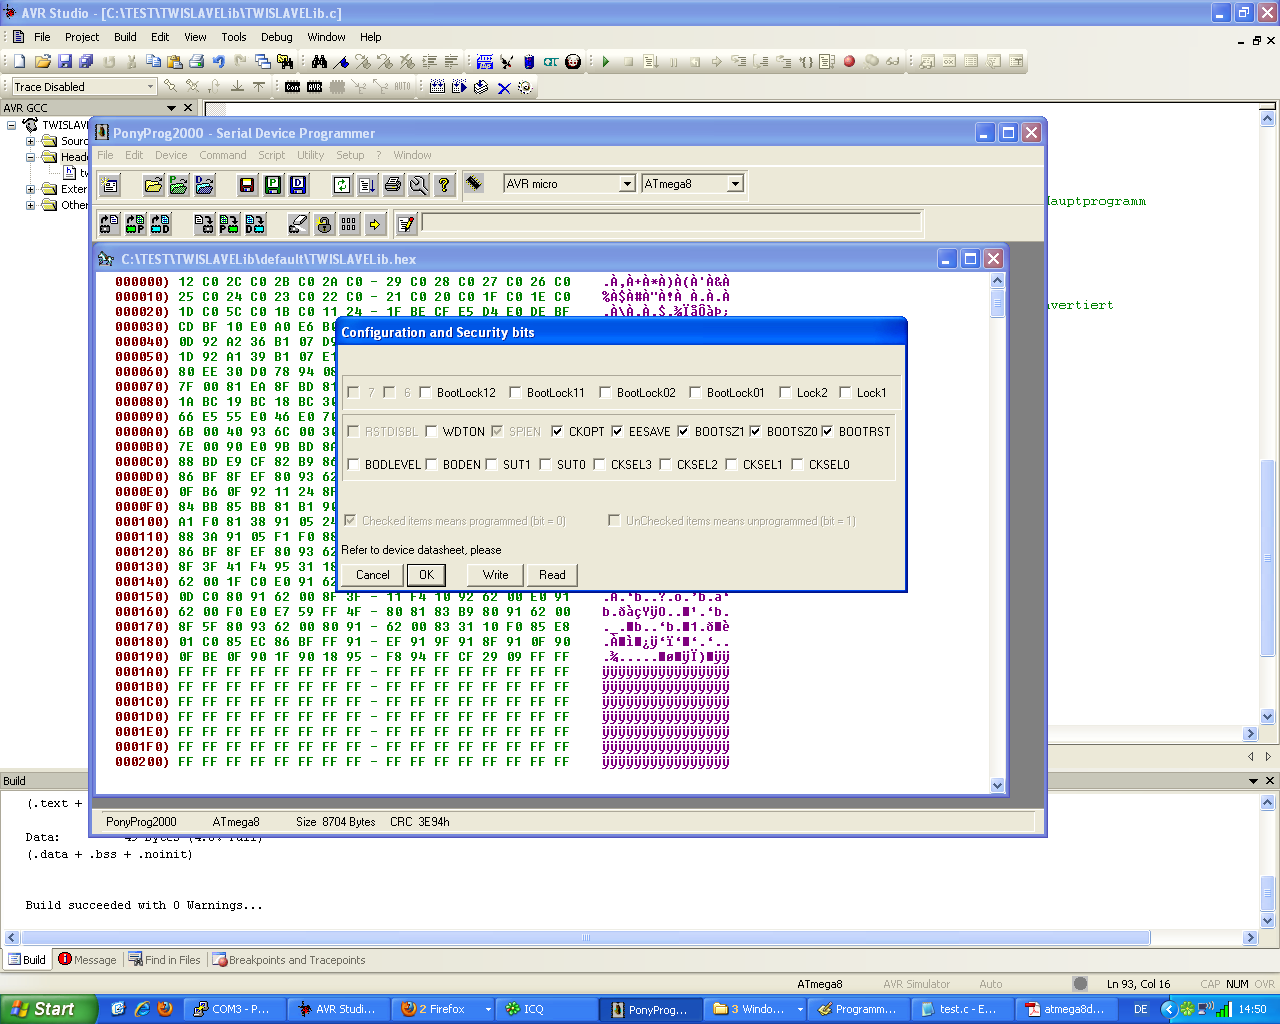This screenshot has height=1024, width=1280.
Task: Click the Write Data memory icon
Action: 255,224
